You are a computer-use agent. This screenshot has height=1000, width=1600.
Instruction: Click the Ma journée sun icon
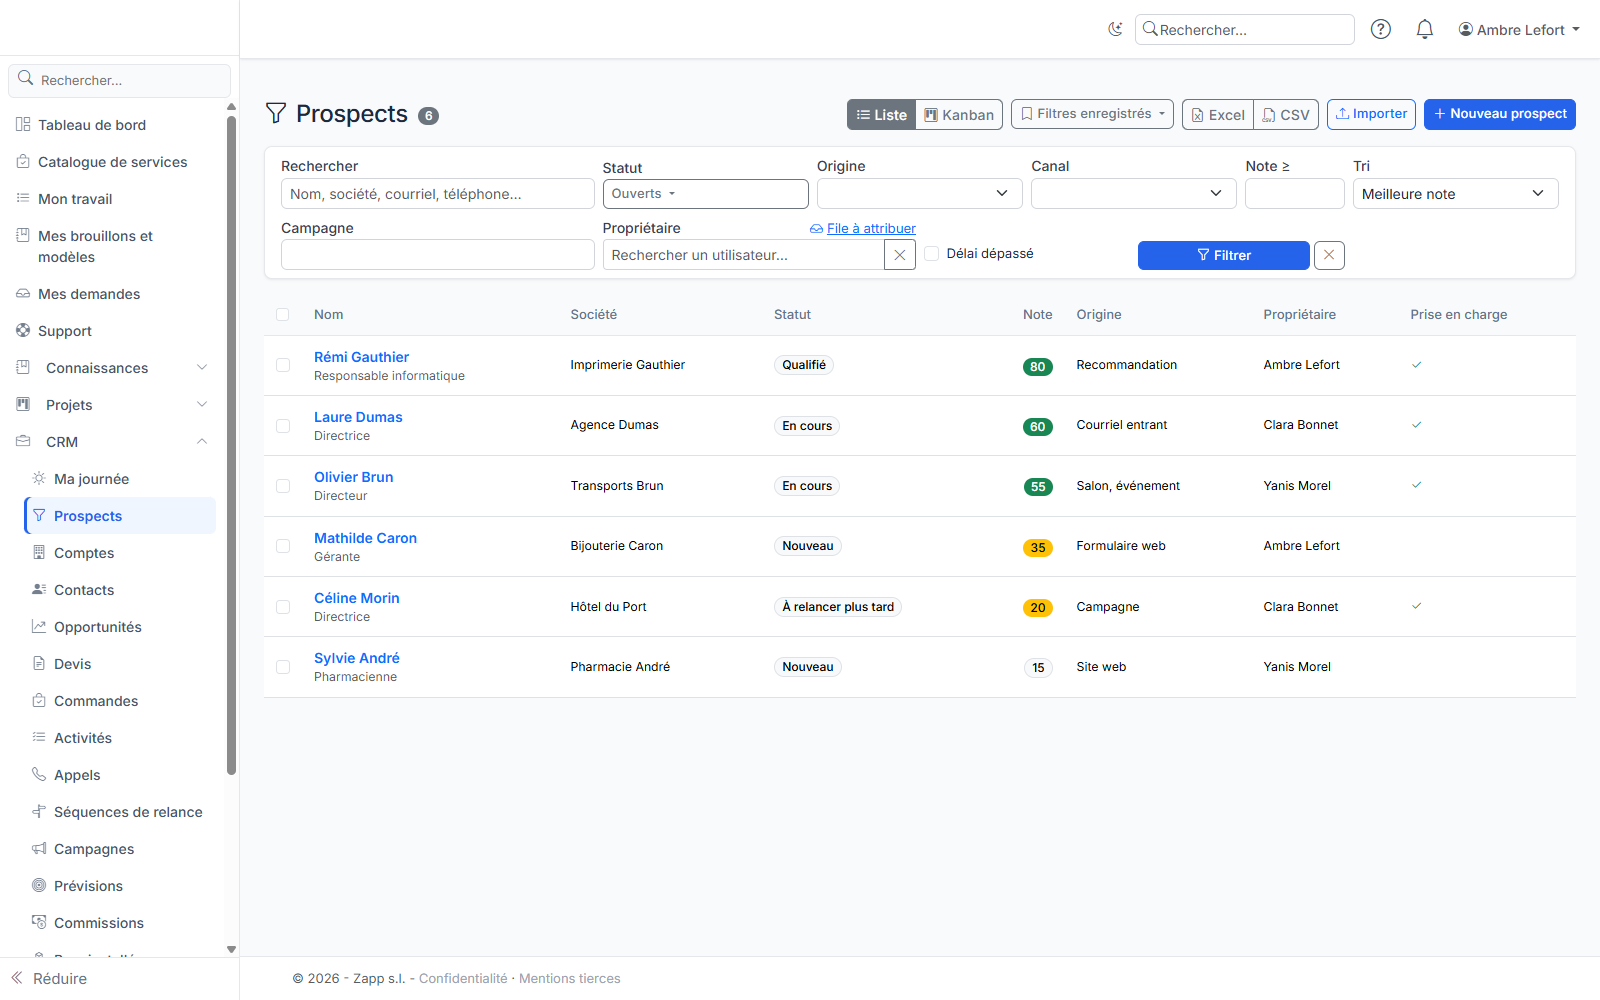(39, 478)
